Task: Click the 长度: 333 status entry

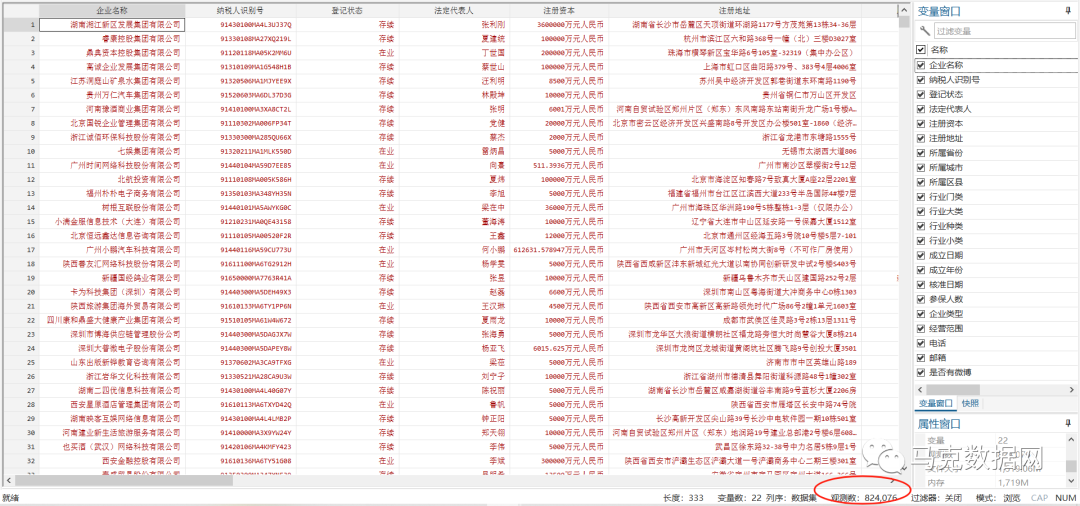Action: coord(683,498)
